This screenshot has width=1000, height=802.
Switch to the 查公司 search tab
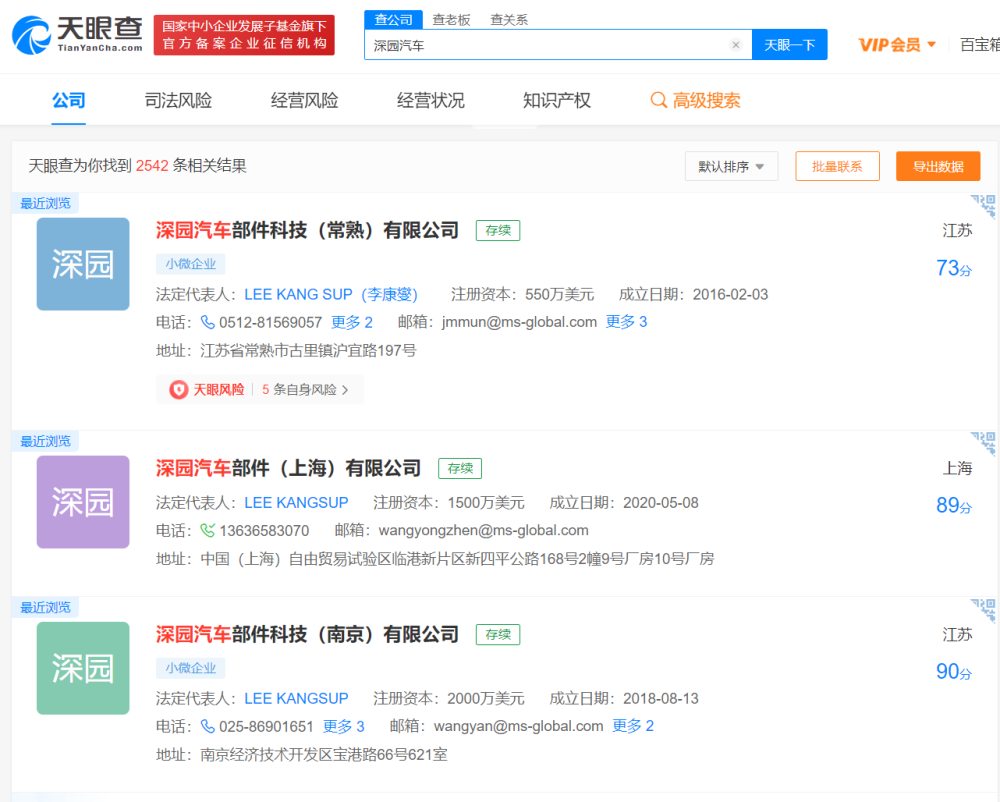[393, 20]
